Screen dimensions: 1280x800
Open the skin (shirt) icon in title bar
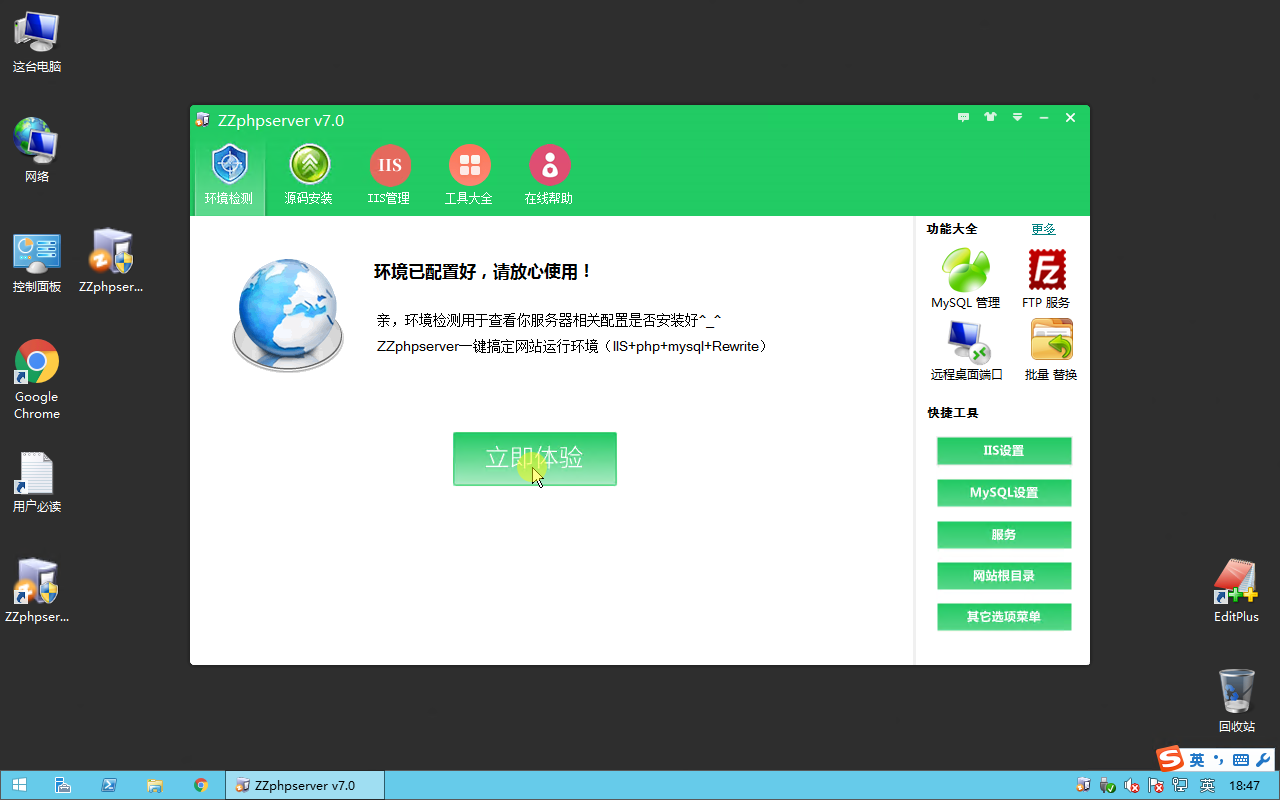[x=990, y=117]
